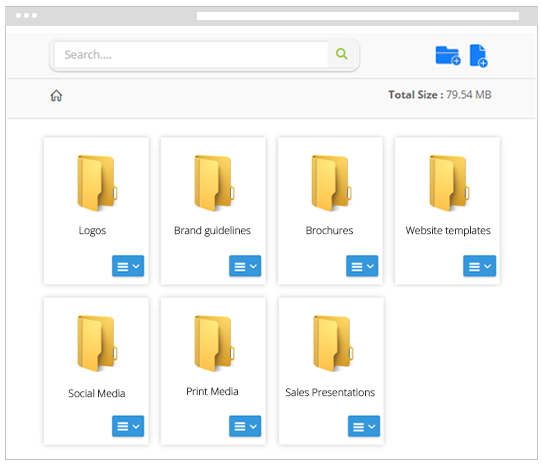Open the Website templates folder icon
This screenshot has height=467, width=542.
click(449, 183)
